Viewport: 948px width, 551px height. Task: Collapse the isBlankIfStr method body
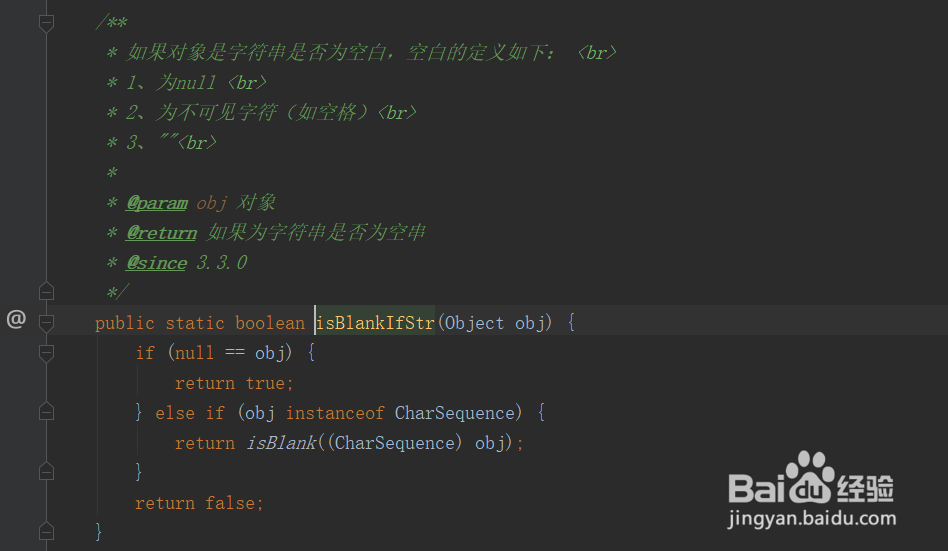click(46, 322)
